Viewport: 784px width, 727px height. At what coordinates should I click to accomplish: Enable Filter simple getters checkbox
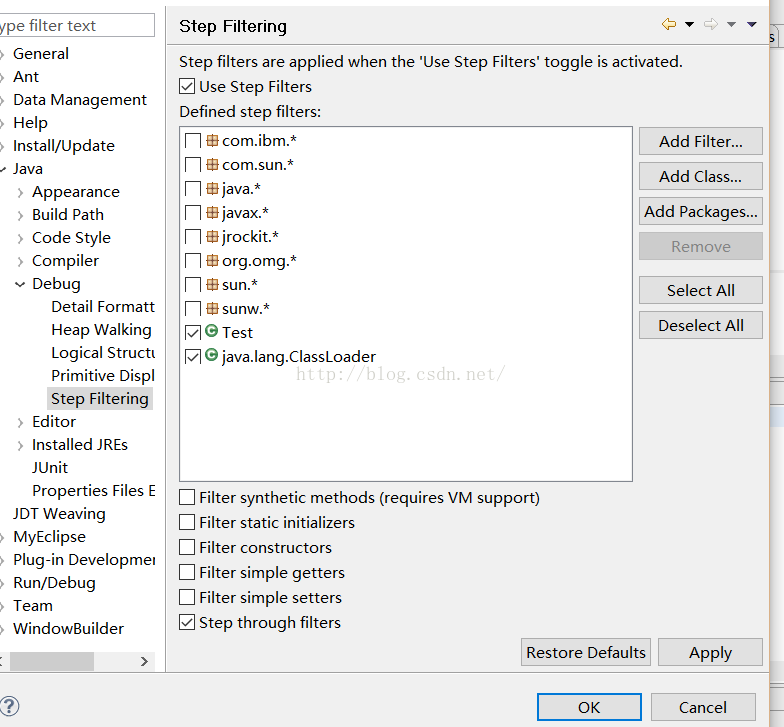(187, 572)
